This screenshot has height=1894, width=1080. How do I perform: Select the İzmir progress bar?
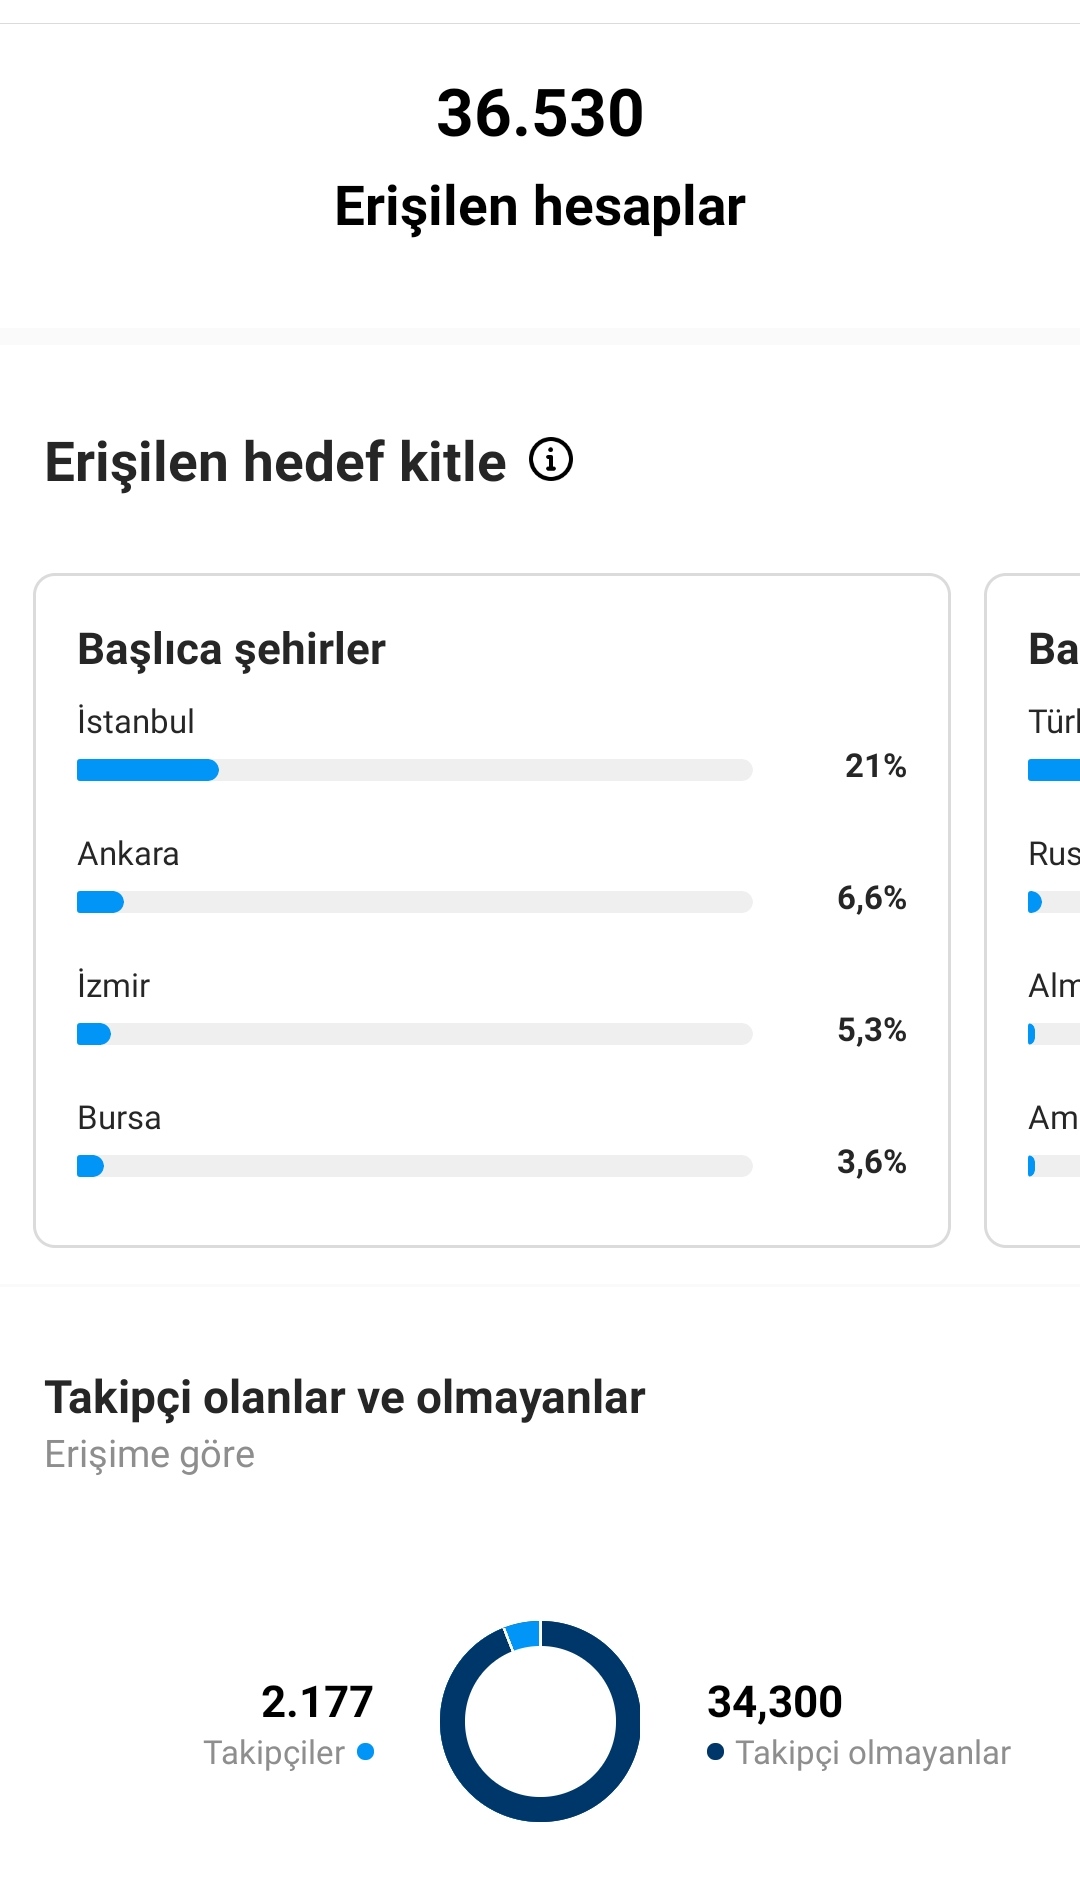click(x=414, y=1034)
